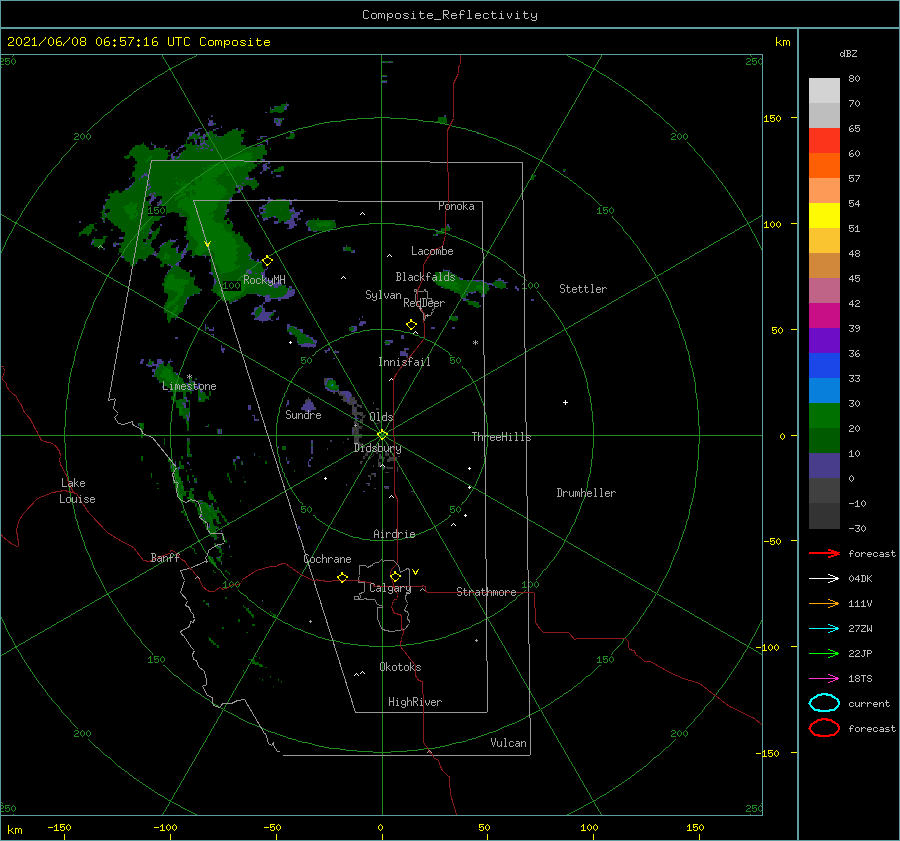
Task: Click the asterisk marker east of Innisfail
Action: pyautogui.click(x=475, y=343)
